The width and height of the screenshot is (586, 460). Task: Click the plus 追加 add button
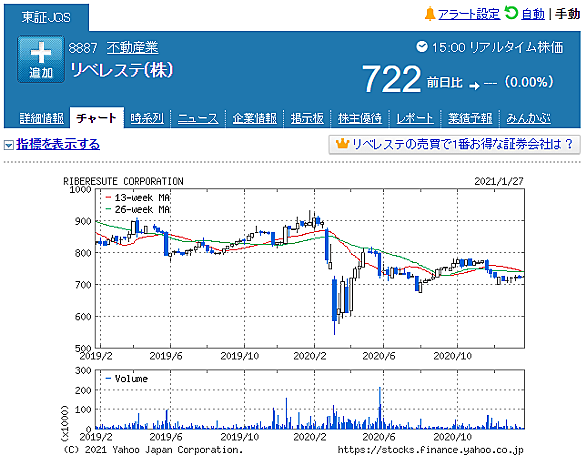point(41,59)
